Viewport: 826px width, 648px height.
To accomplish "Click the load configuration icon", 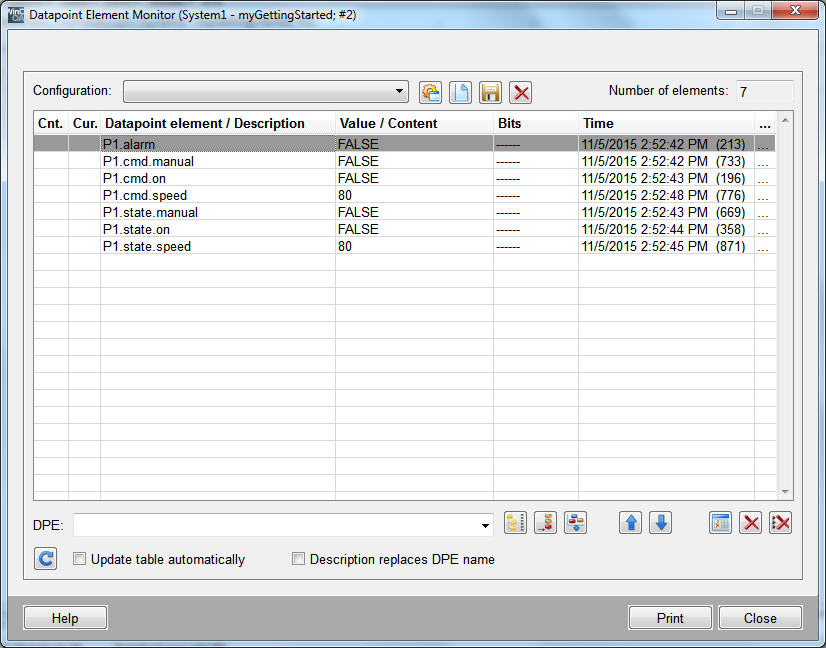I will click(430, 93).
